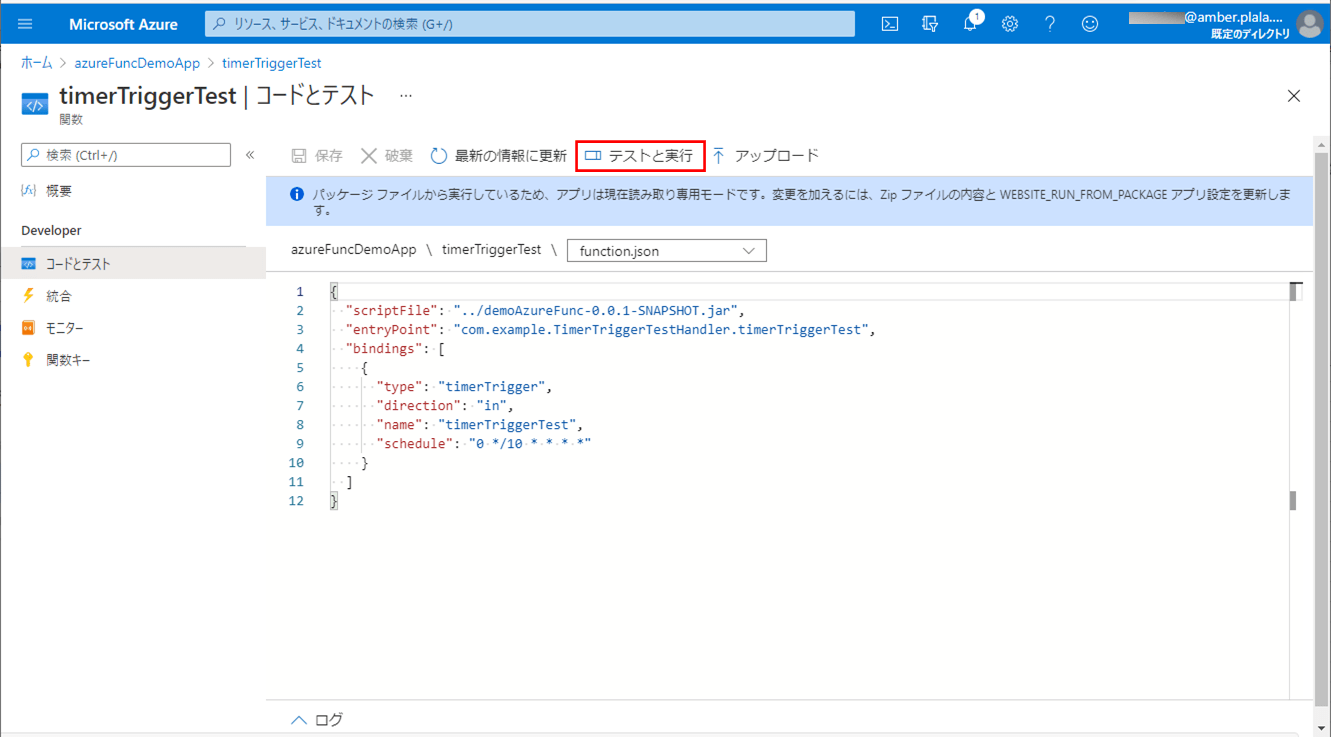Click the アップロード button
1331x737 pixels.
point(765,156)
